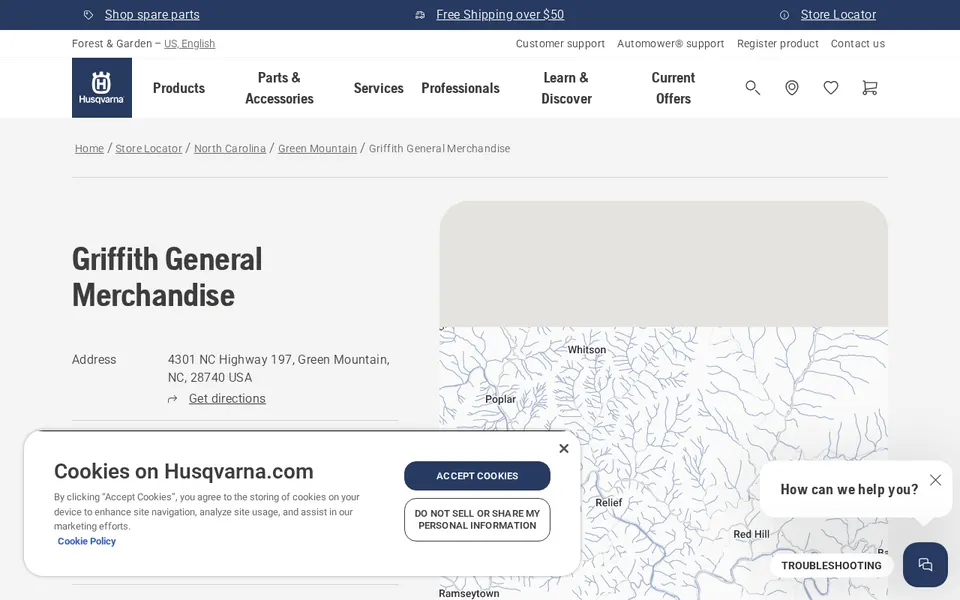Open the Services menu
The image size is (960, 600).
pyautogui.click(x=378, y=88)
